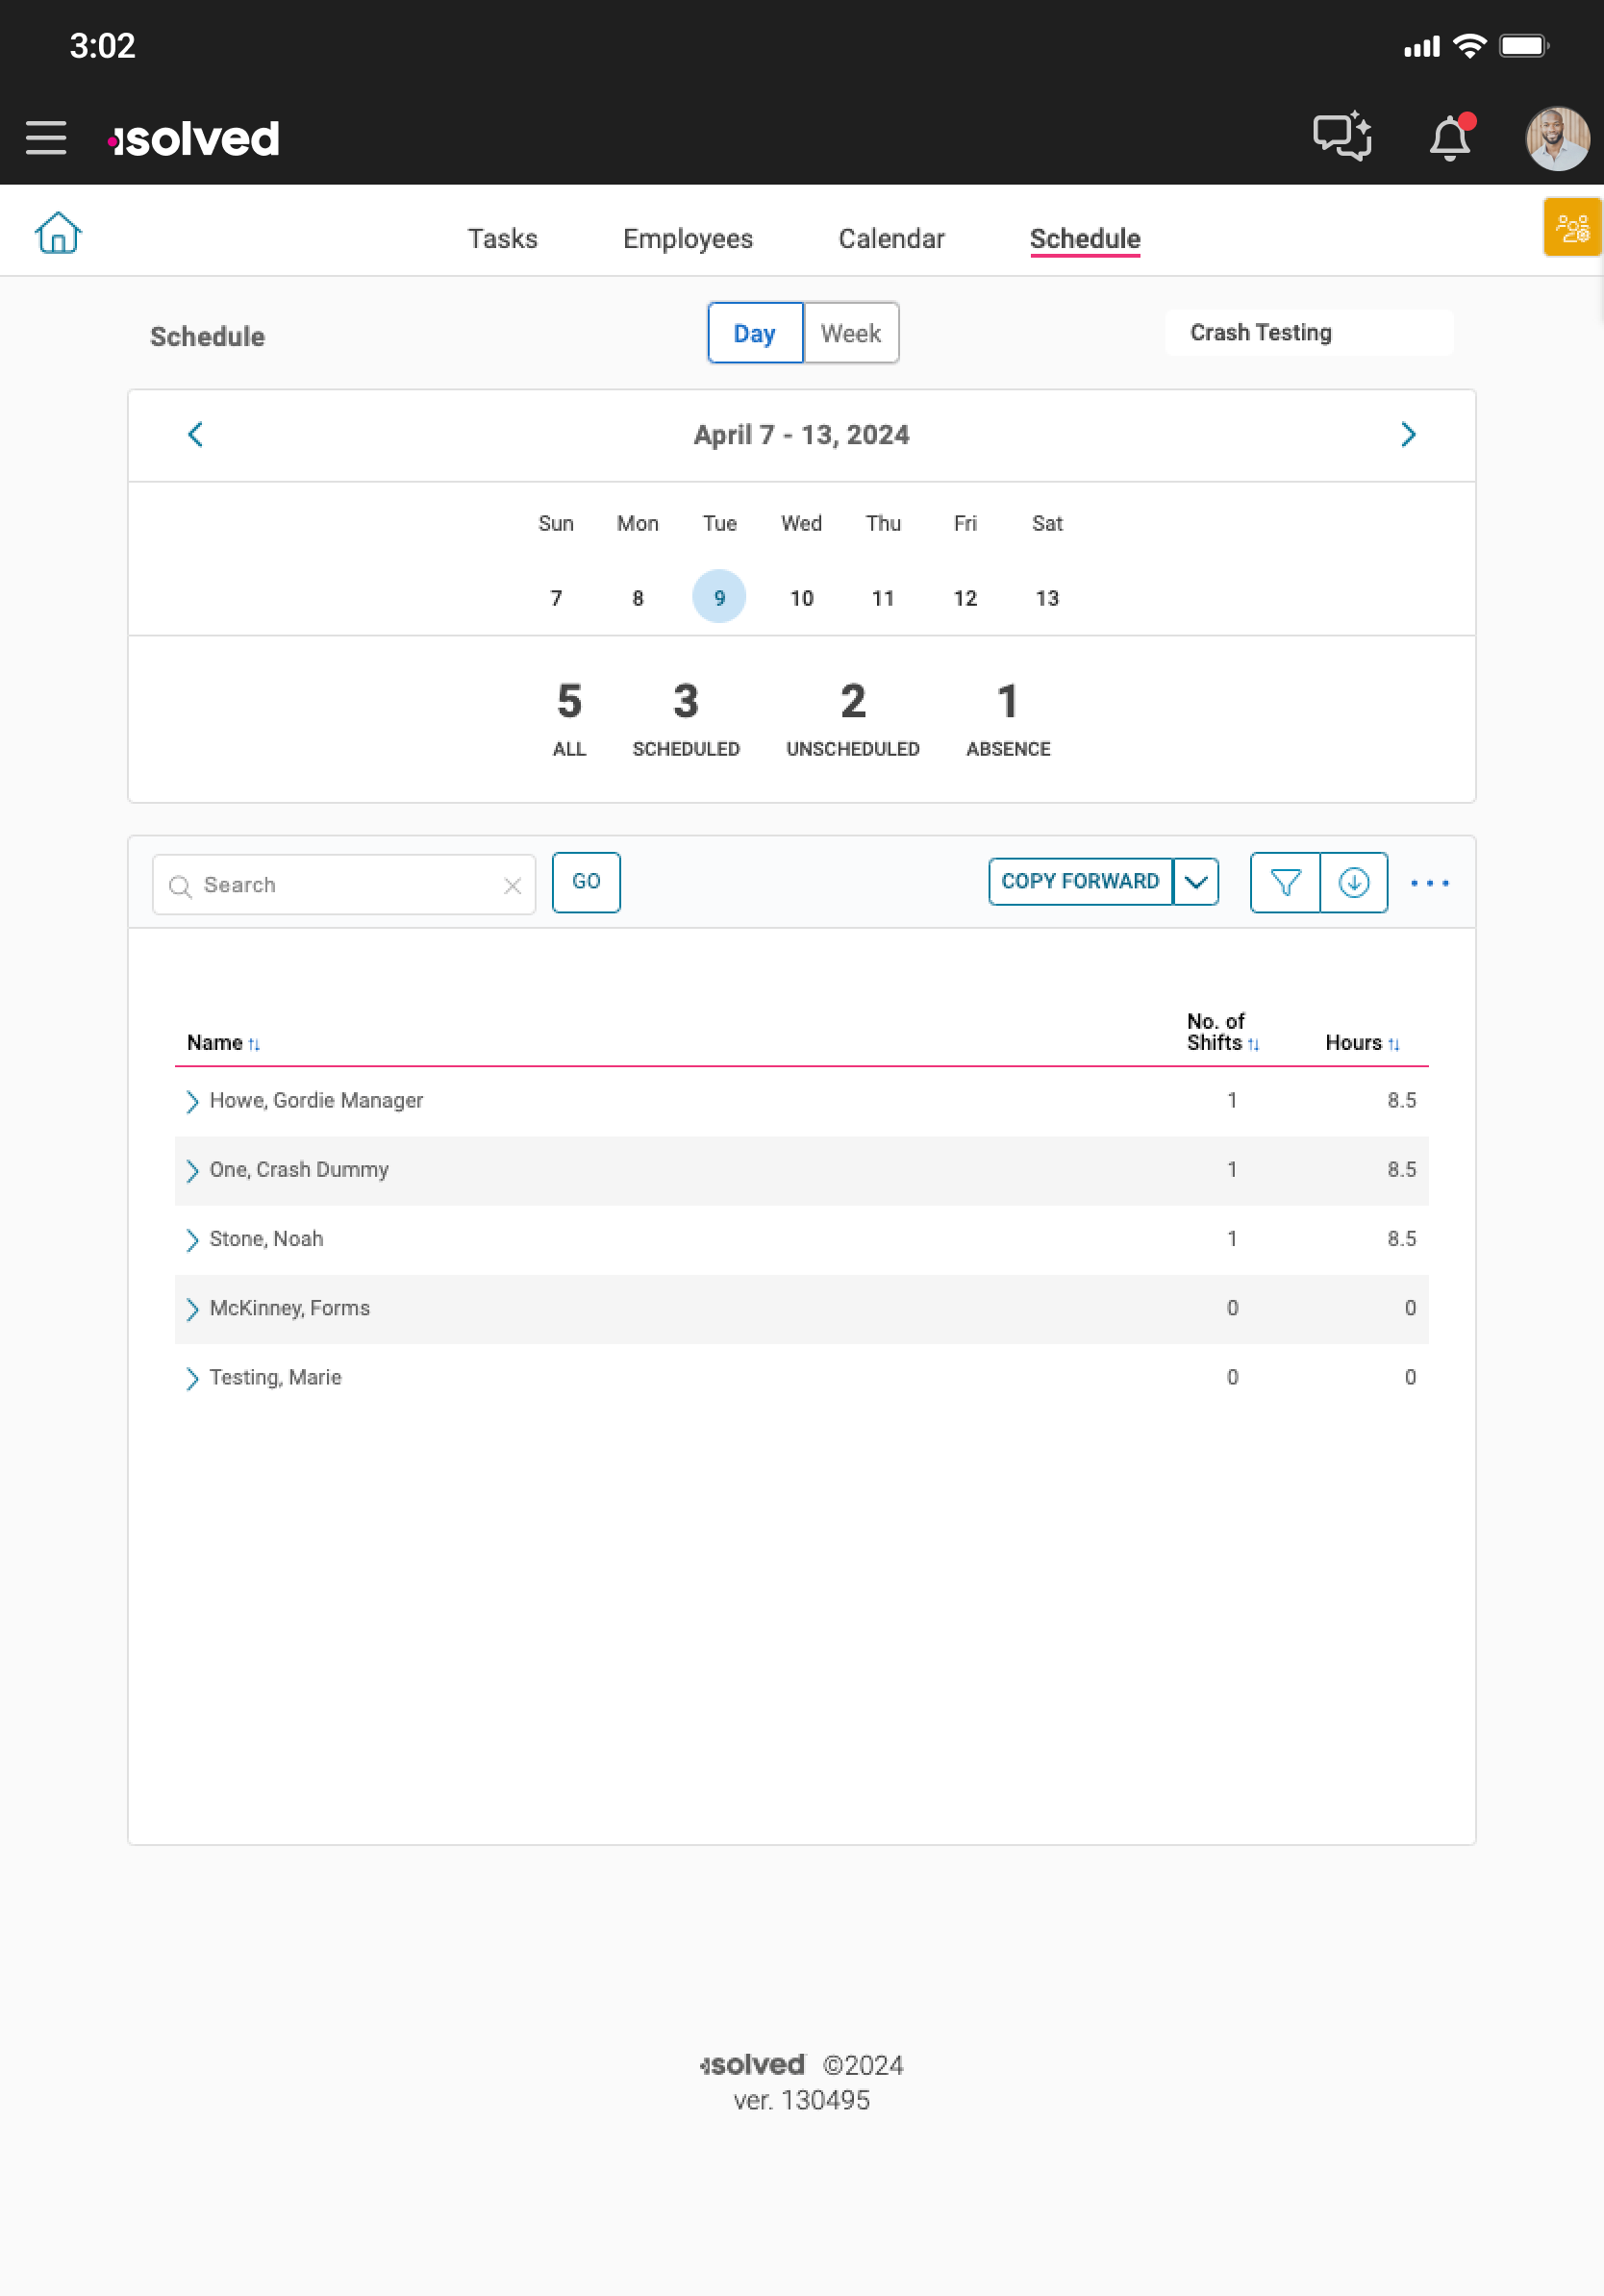Open the notifications bell
This screenshot has width=1604, height=2296.
(1450, 138)
